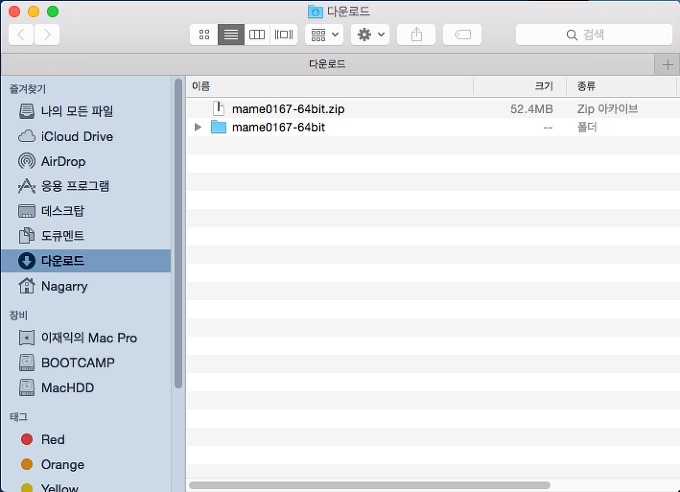Click the sidebar vertical scrollbar
Viewport: 680px width, 492px height.
(x=178, y=233)
